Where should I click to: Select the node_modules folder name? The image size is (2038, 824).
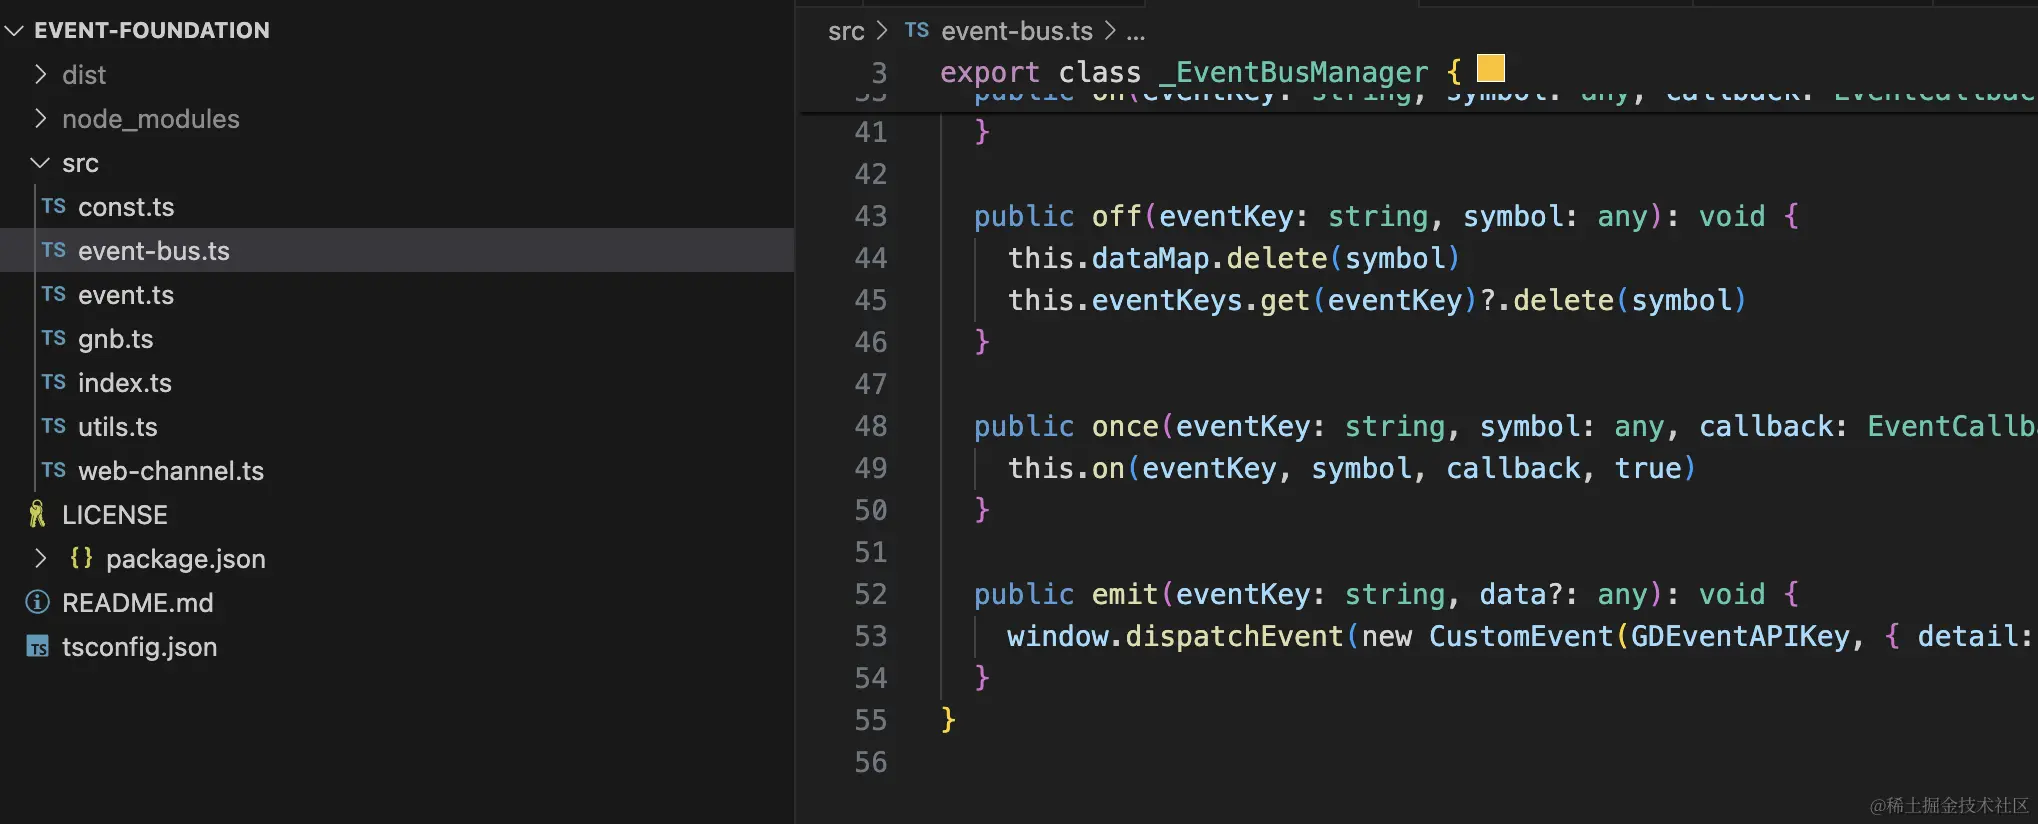(151, 119)
